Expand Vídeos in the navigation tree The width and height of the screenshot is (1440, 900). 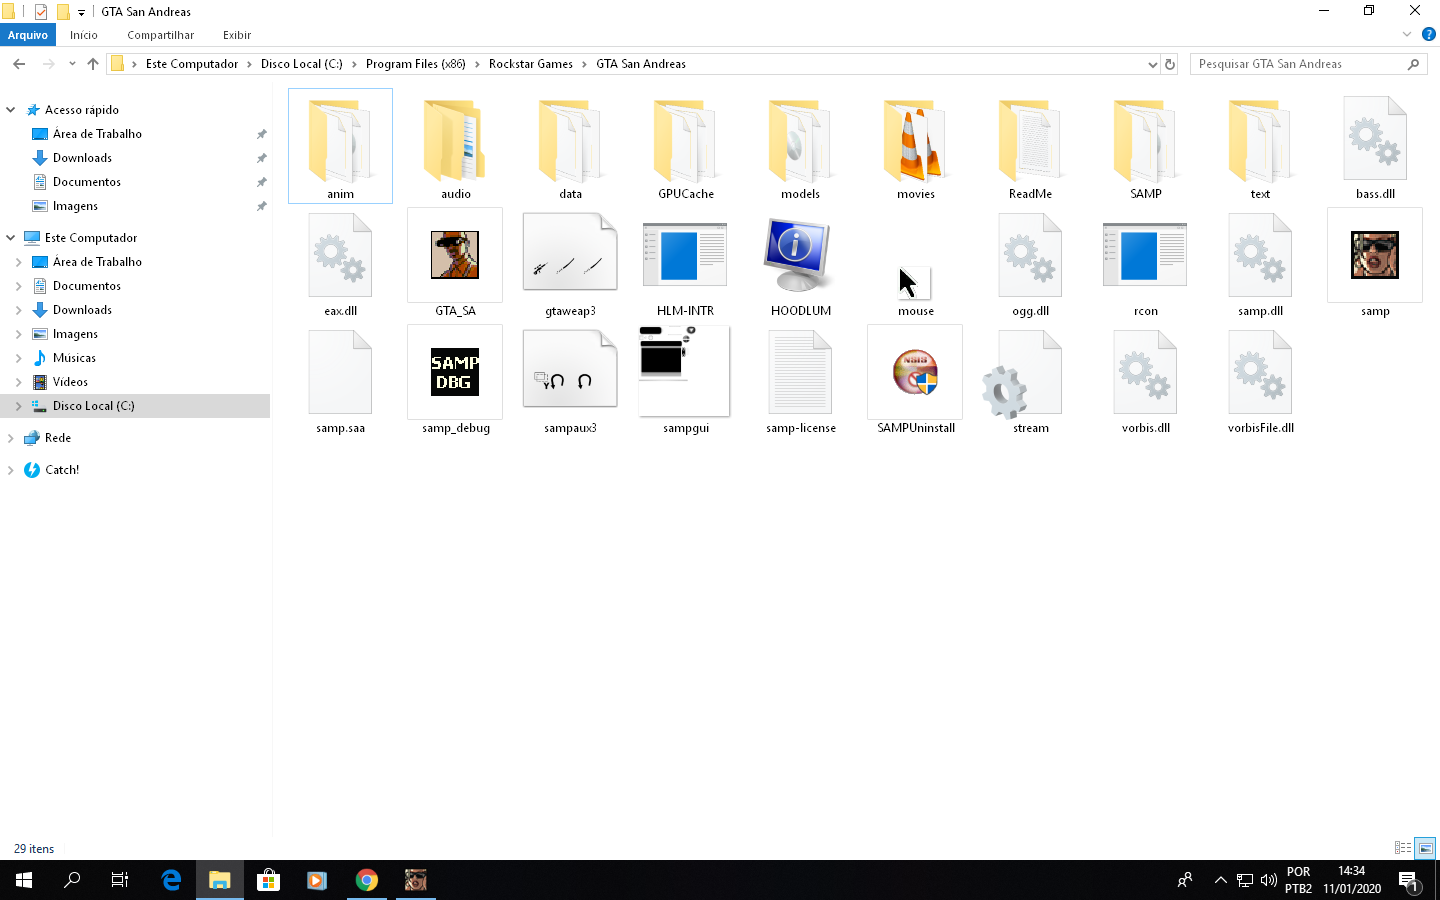19,382
